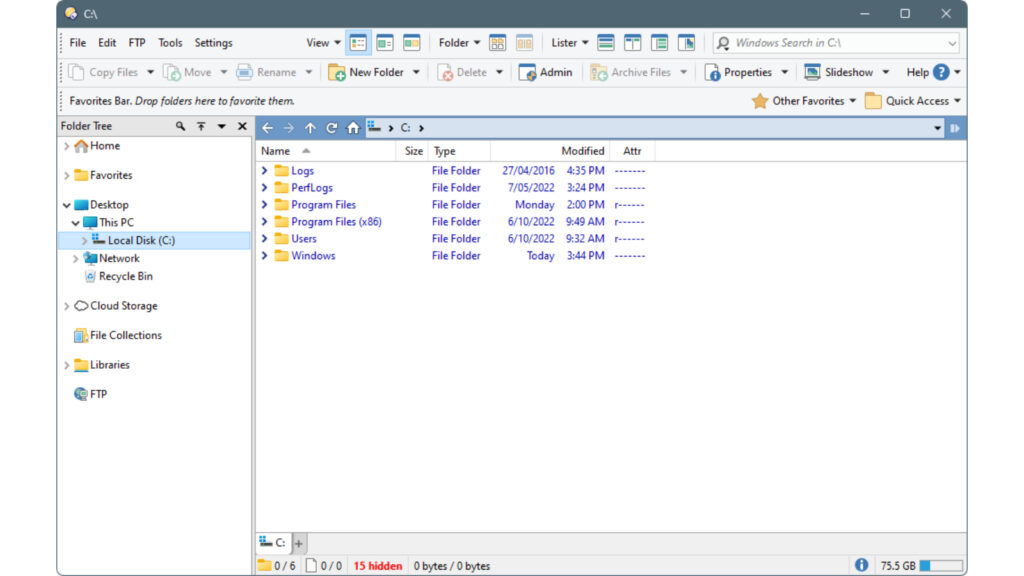This screenshot has width=1024, height=576.
Task: Open Quick Access dropdown
Action: 913,101
